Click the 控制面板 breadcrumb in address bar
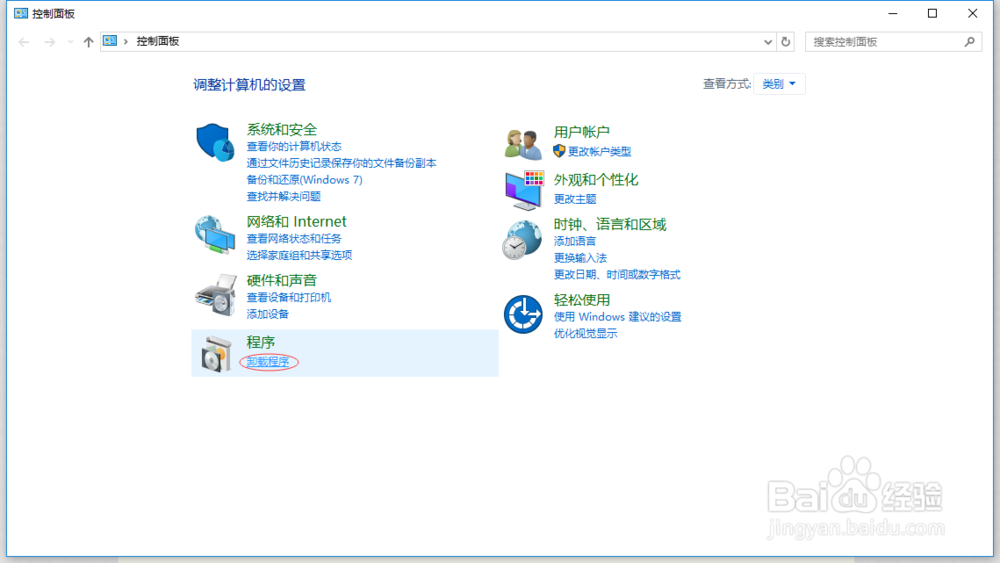 (x=158, y=41)
